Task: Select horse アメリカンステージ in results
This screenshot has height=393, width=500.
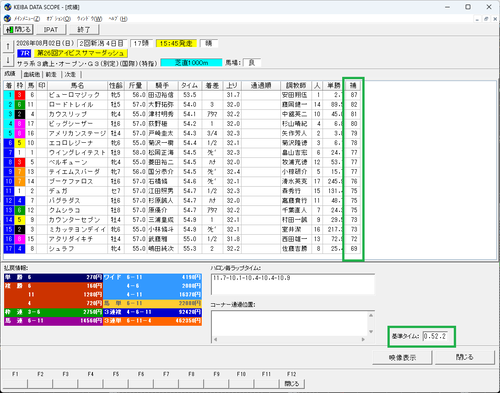Action: pyautogui.click(x=77, y=134)
